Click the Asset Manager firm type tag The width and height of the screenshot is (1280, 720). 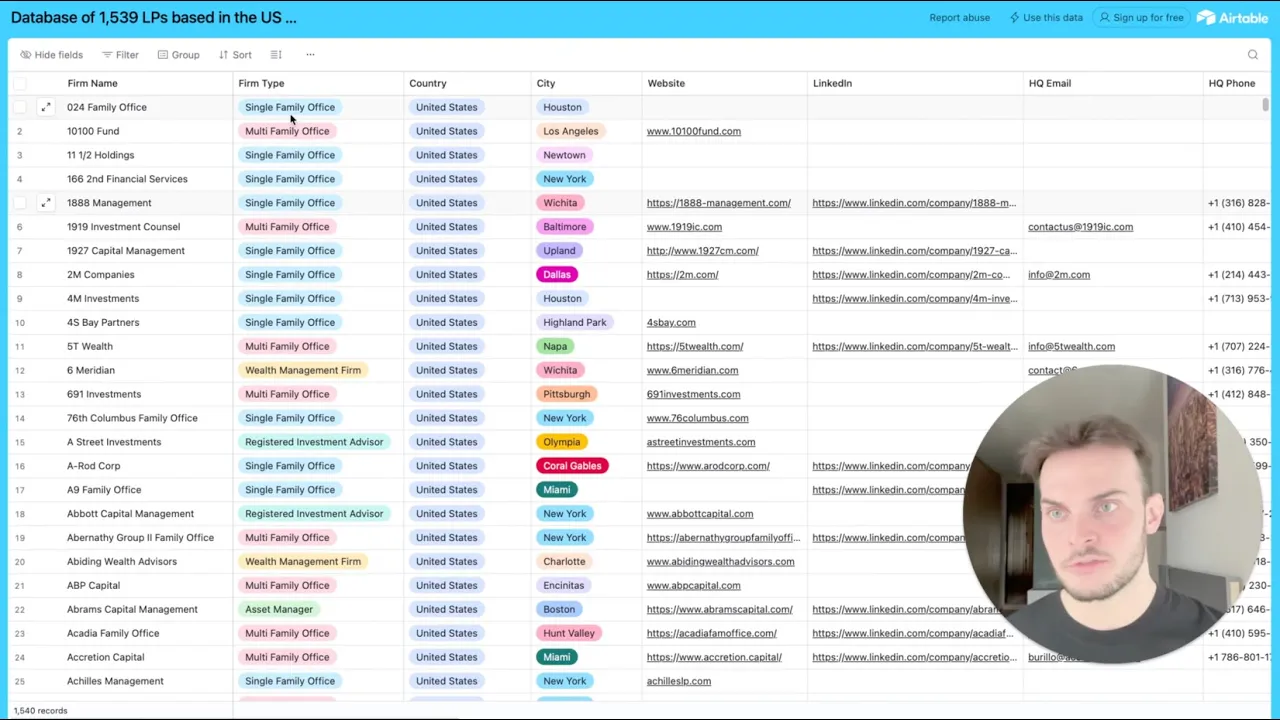279,610
